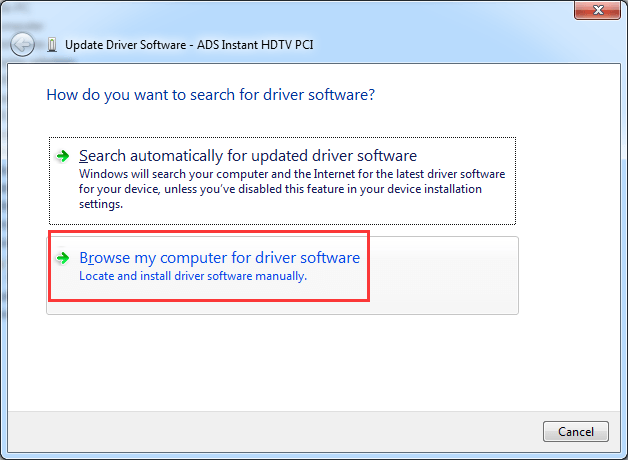This screenshot has height=460, width=628.
Task: Click the empty white space below both options
Action: (x=300, y=360)
